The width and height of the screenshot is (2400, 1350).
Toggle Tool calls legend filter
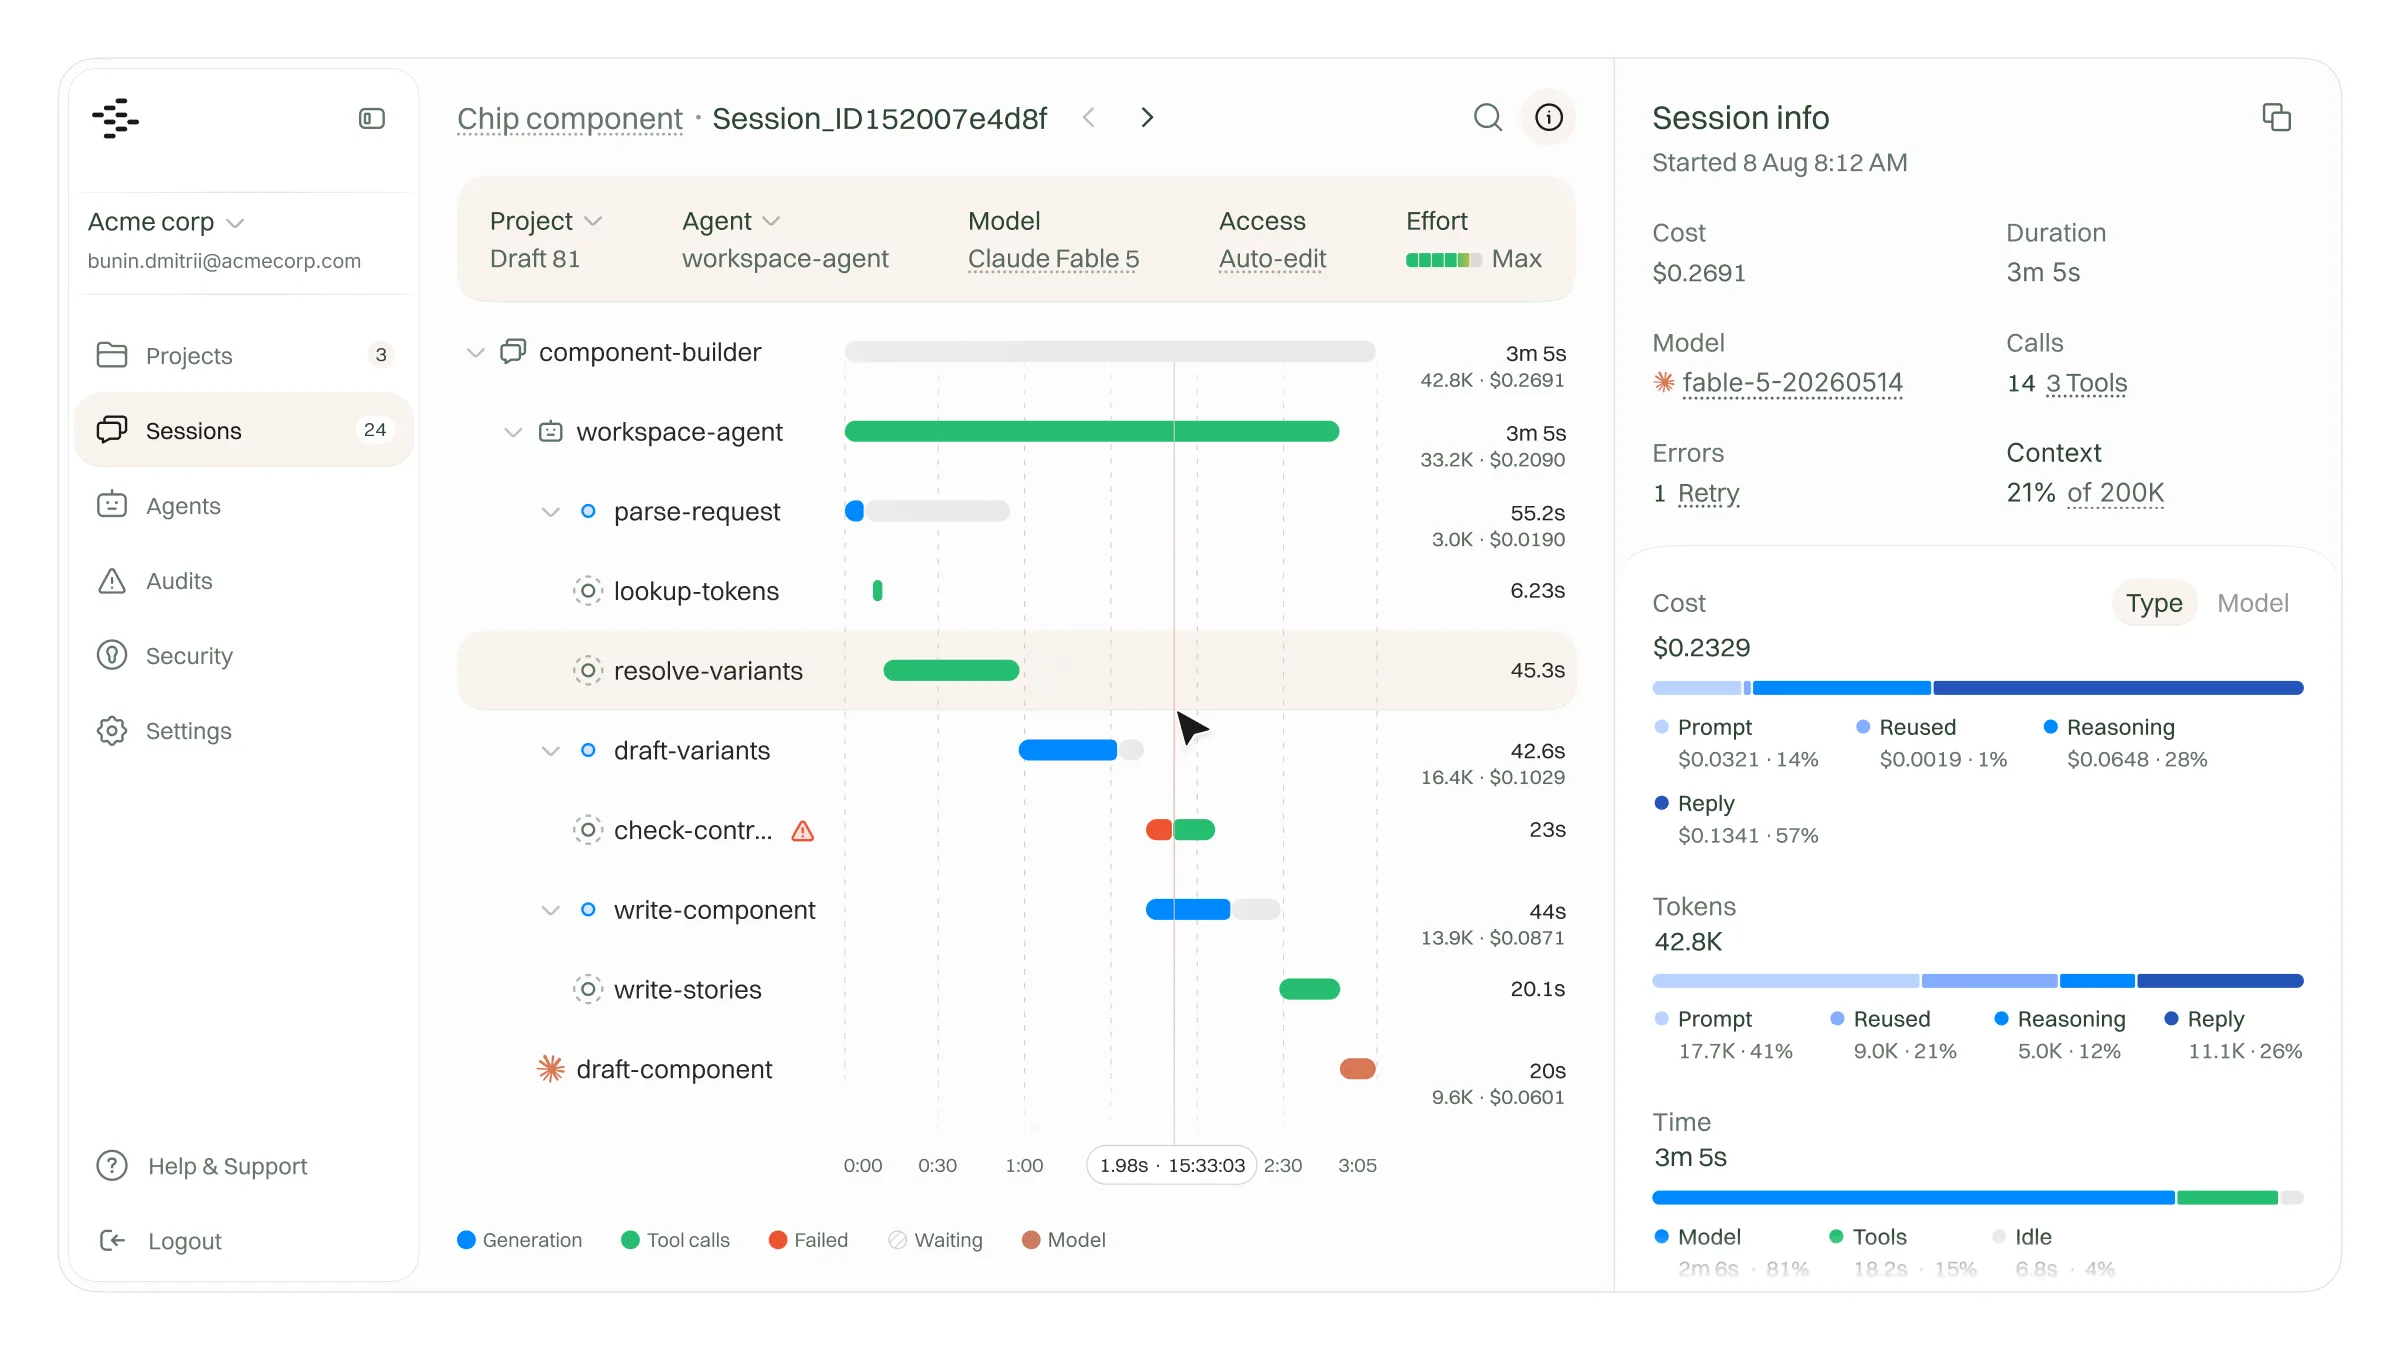coord(676,1240)
